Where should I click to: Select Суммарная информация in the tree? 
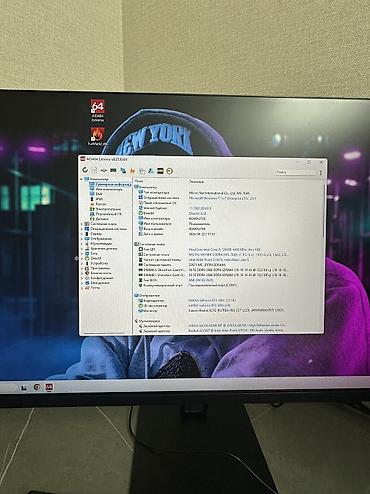110,184
